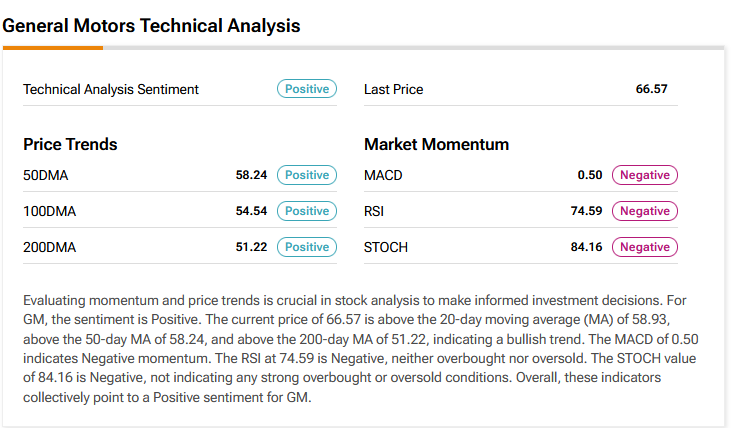Select the Price Trends section heading
The image size is (741, 428).
click(x=70, y=144)
